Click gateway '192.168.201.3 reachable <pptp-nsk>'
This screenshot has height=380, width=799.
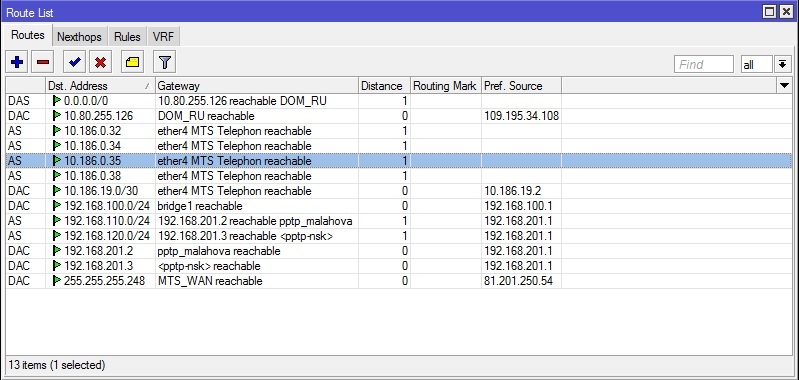[246, 236]
